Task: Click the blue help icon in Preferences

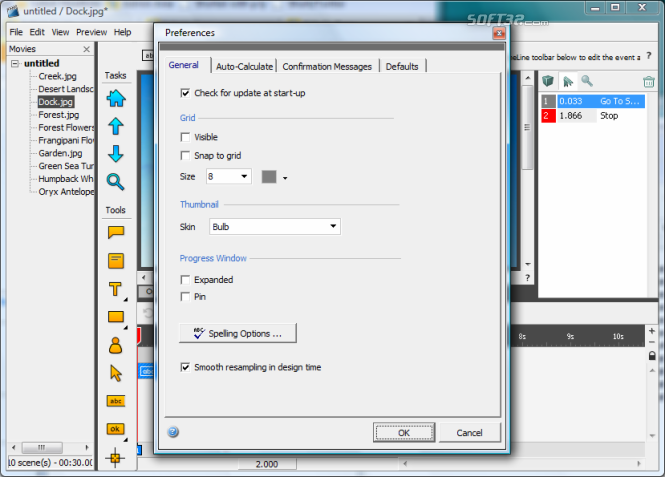Action: [173, 432]
